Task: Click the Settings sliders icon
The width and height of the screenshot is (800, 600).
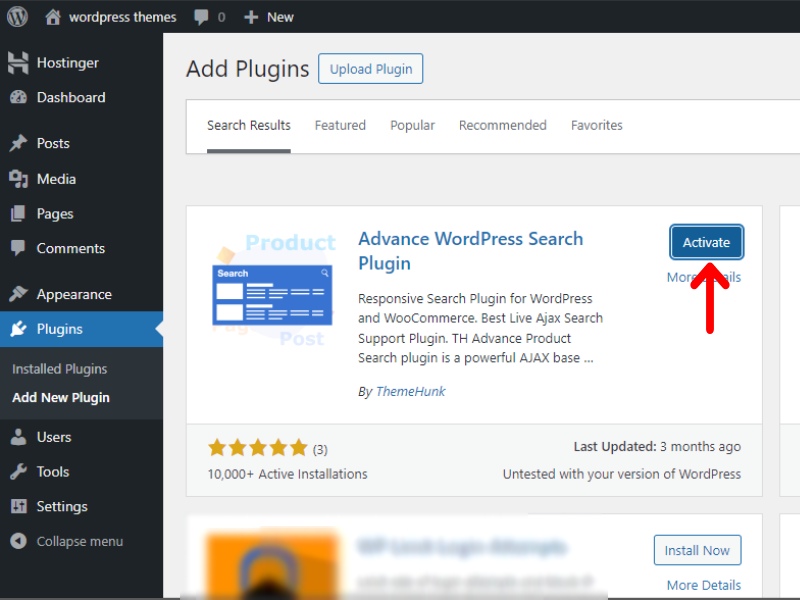Action: 18,507
